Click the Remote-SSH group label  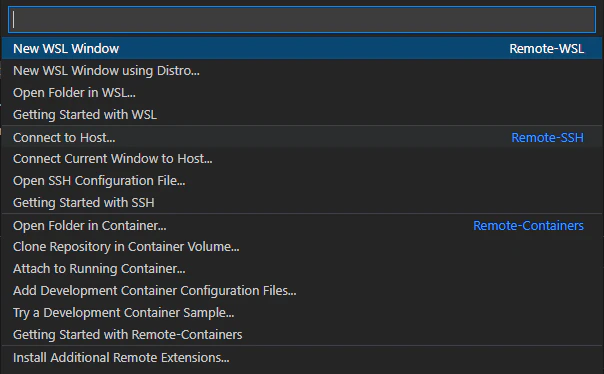(547, 138)
